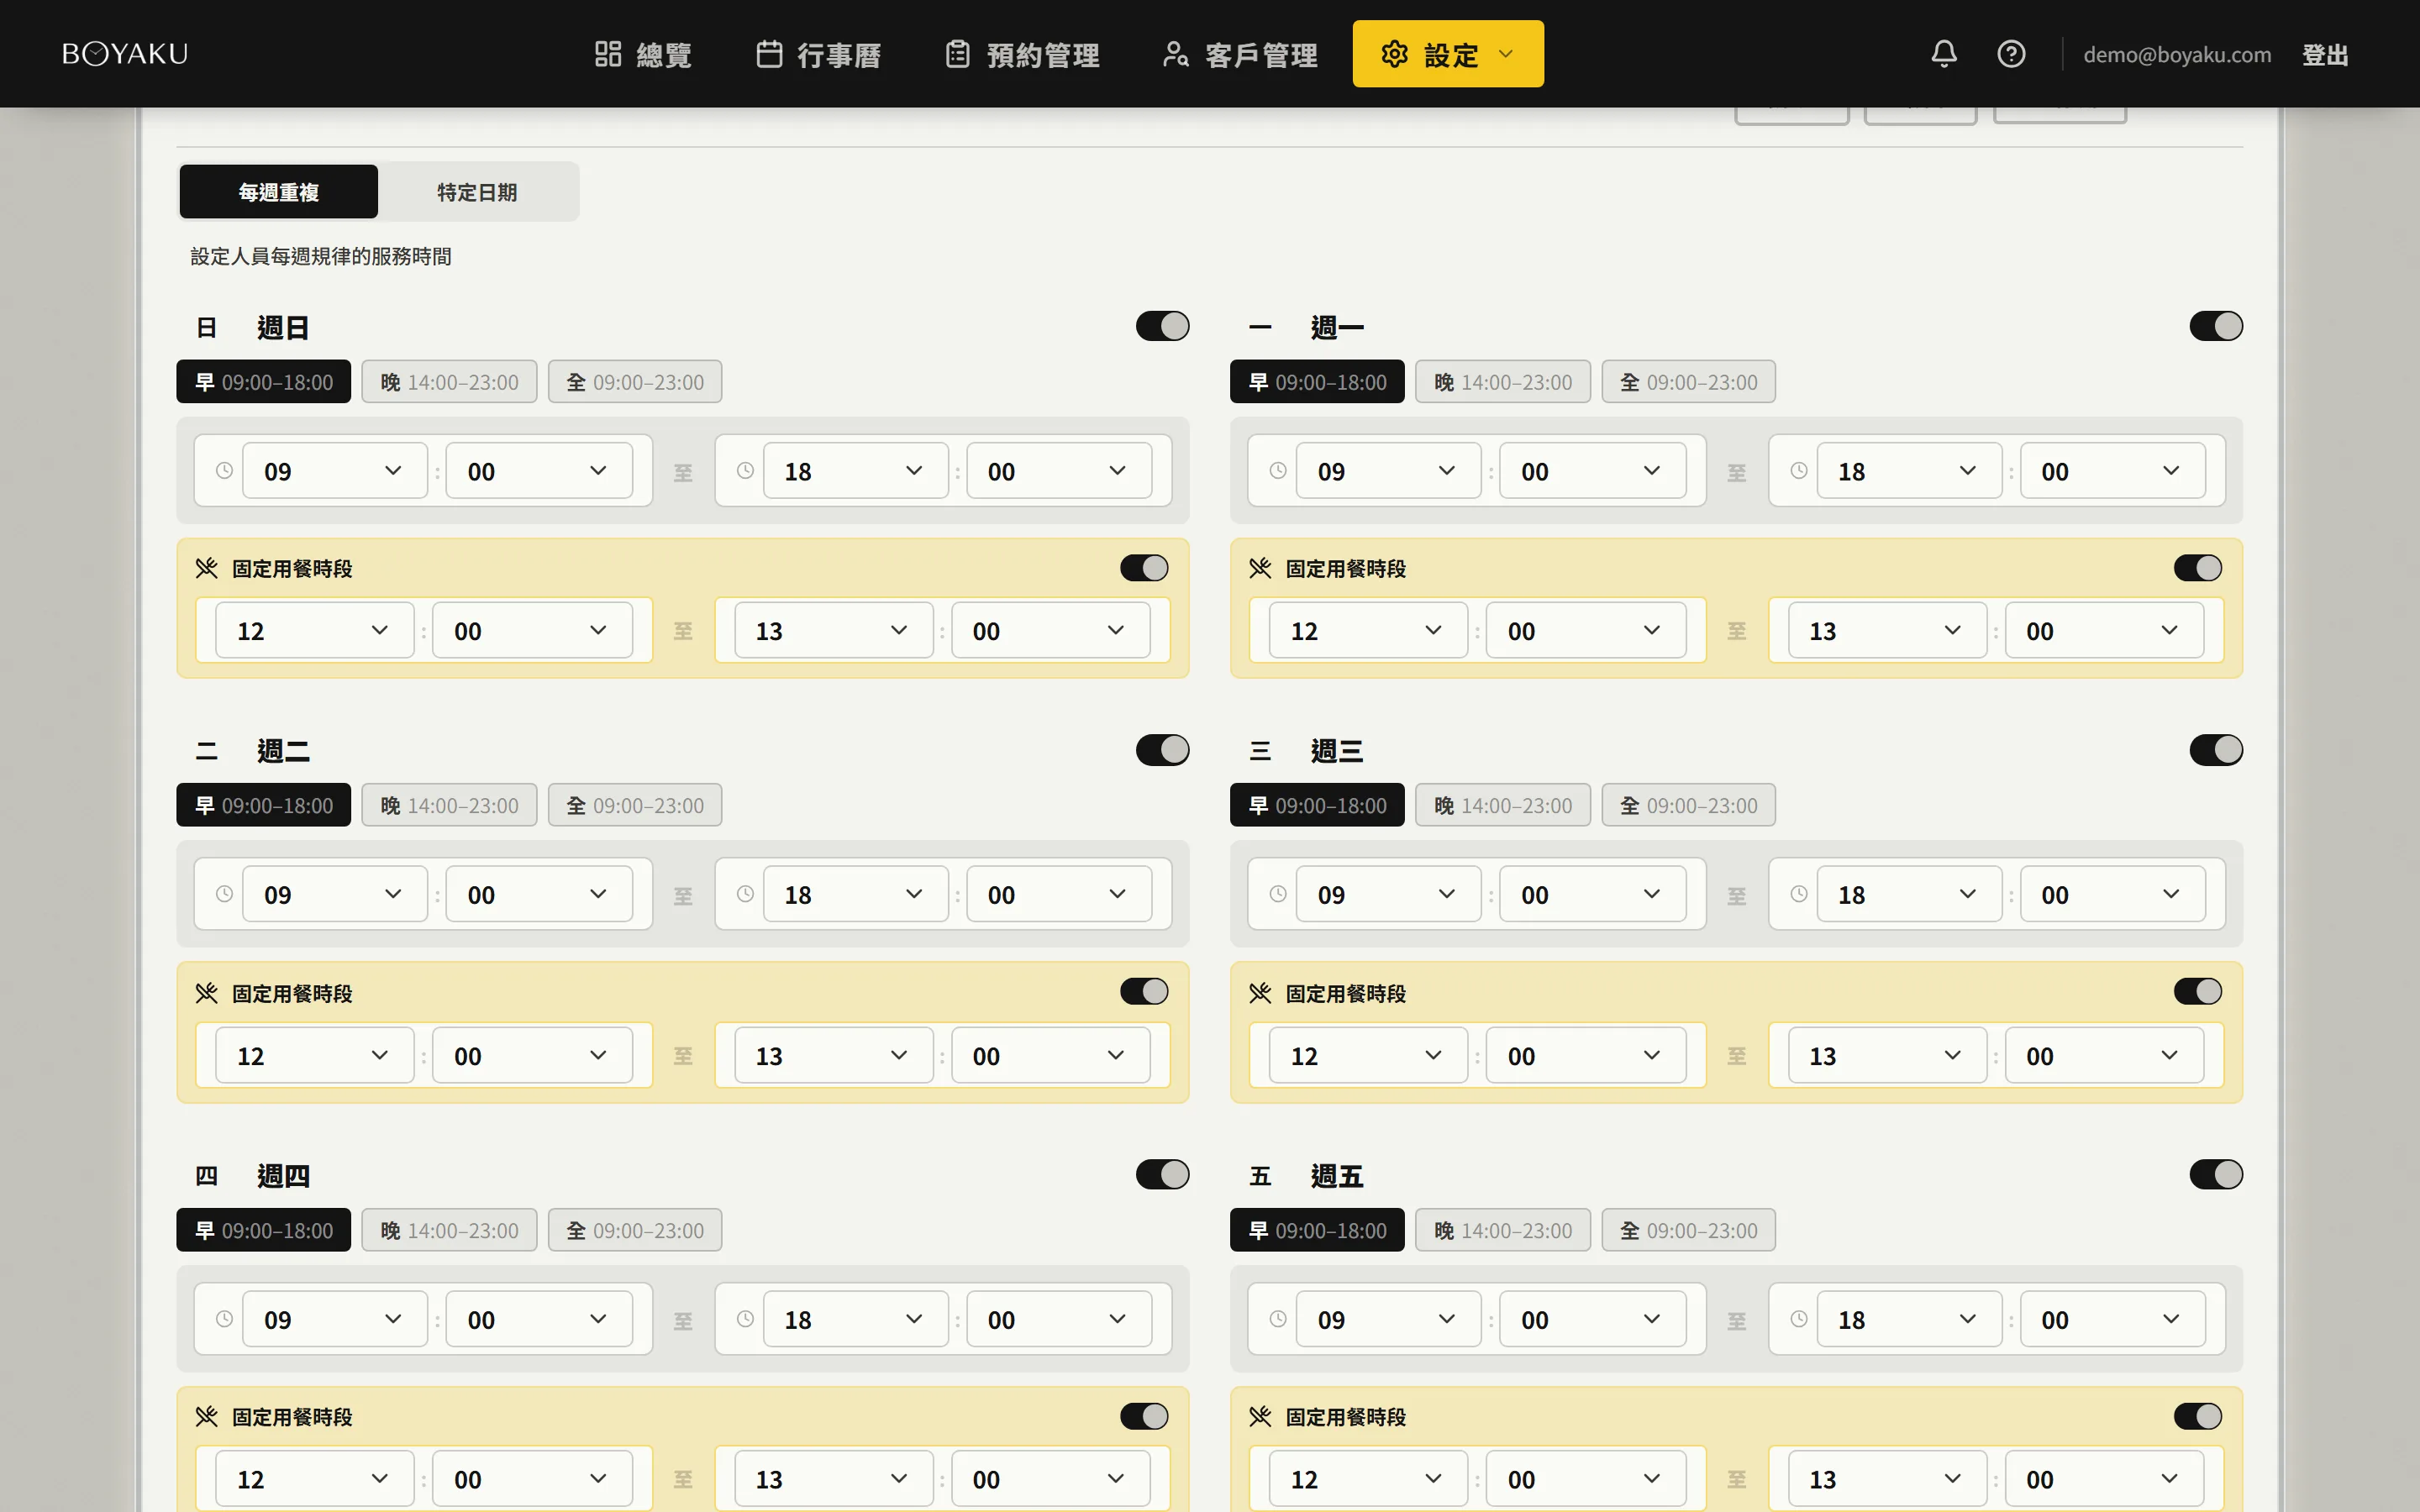Click 登出 to log out

[2325, 54]
